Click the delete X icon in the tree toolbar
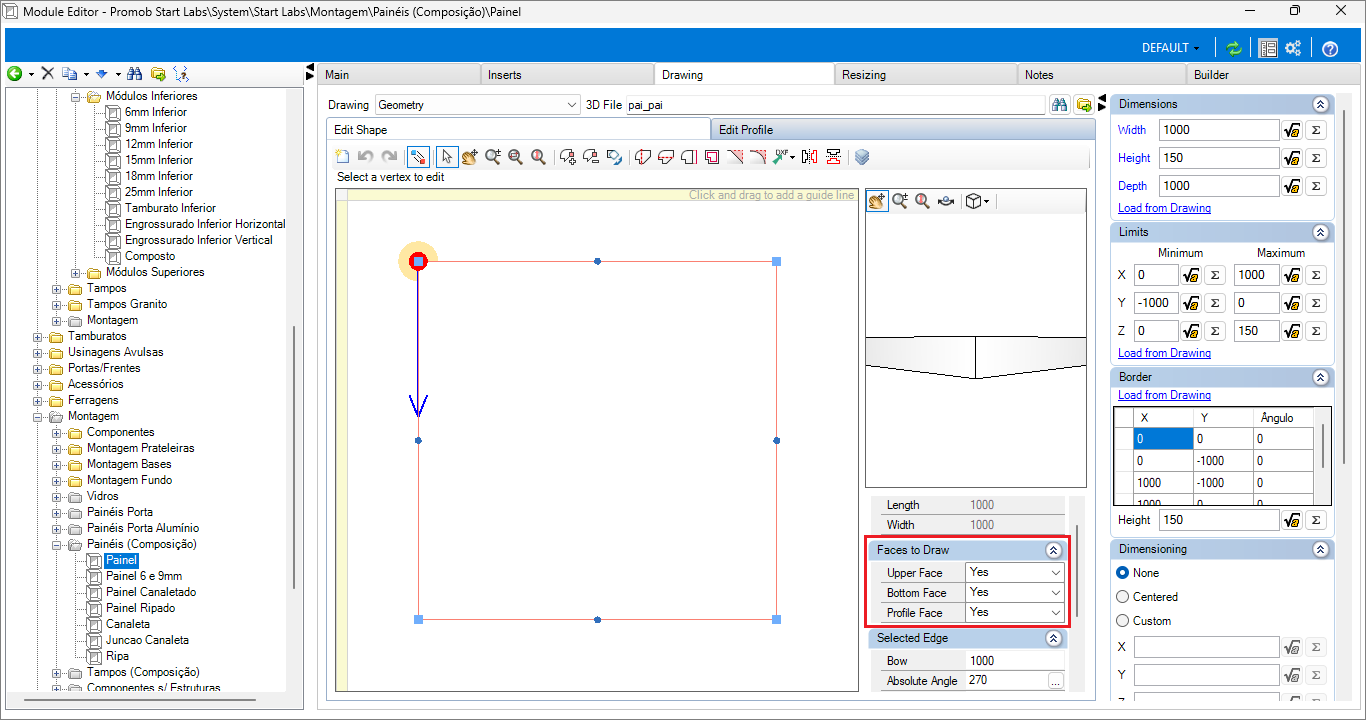This screenshot has height=720, width=1366. (47, 74)
